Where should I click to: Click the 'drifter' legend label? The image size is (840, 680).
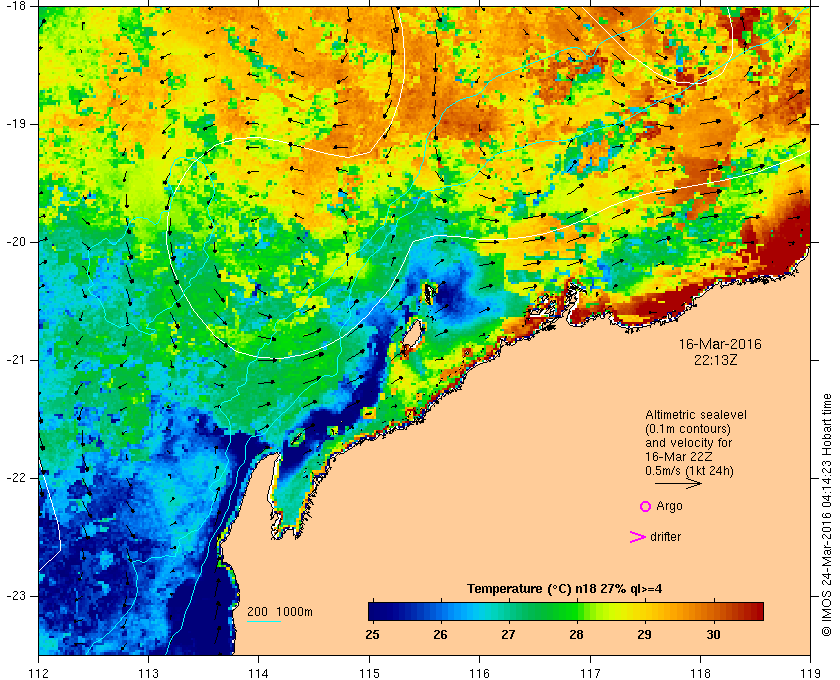[x=665, y=537]
